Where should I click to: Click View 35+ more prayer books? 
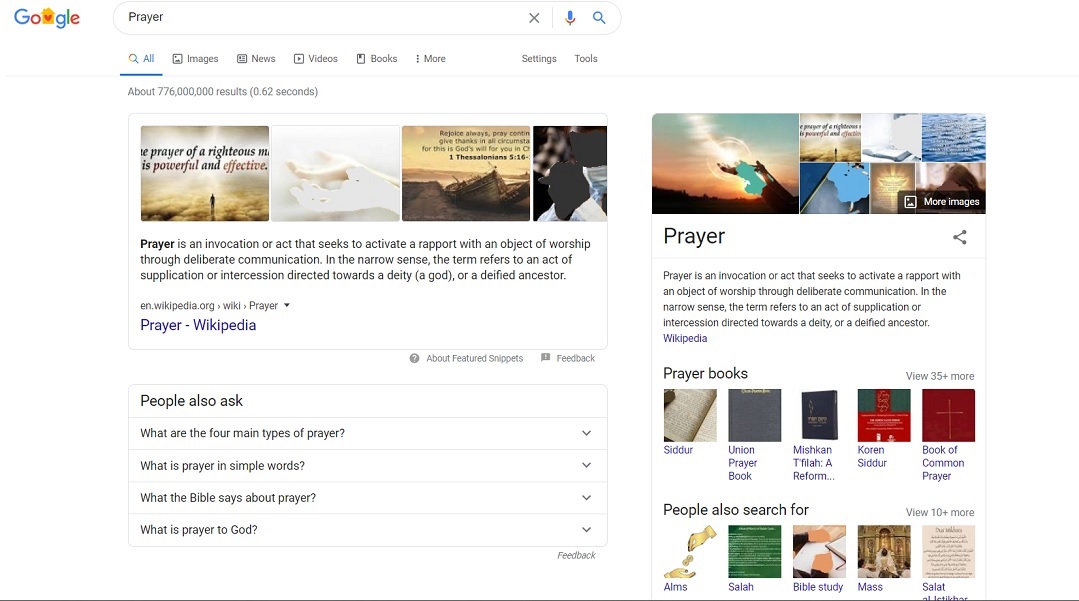click(x=939, y=376)
